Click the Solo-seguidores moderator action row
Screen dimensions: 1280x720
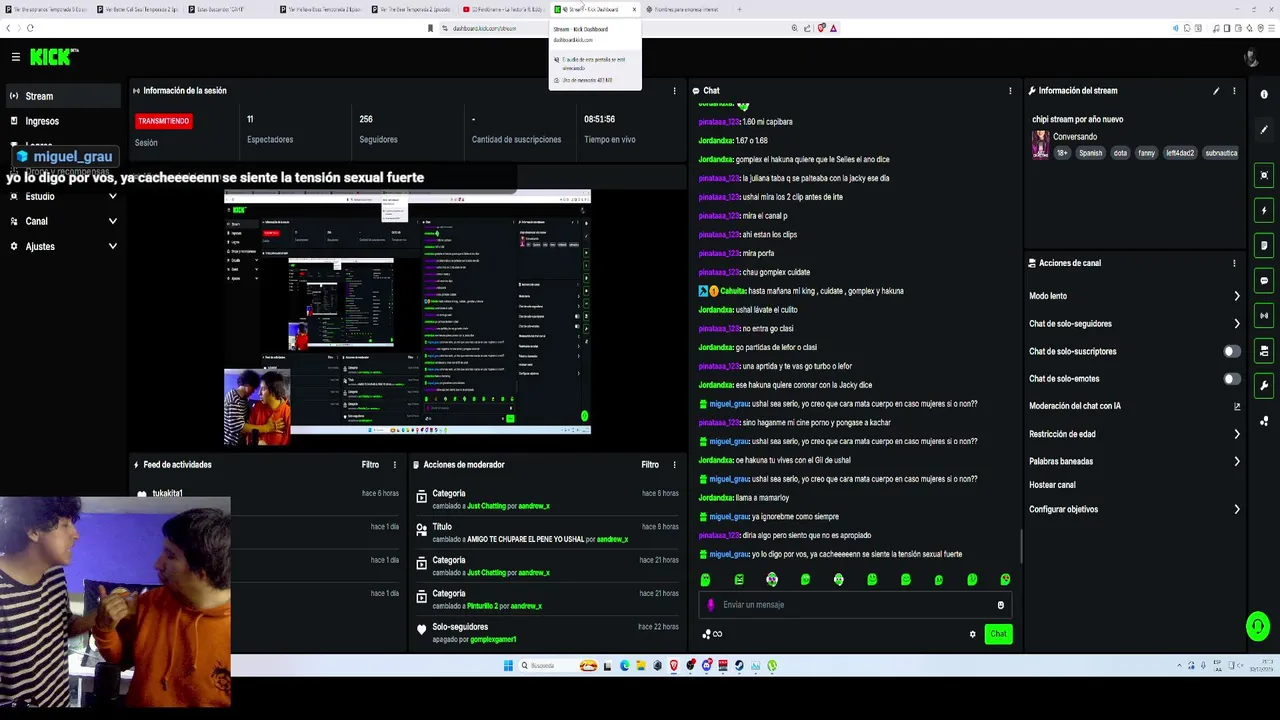point(548,633)
